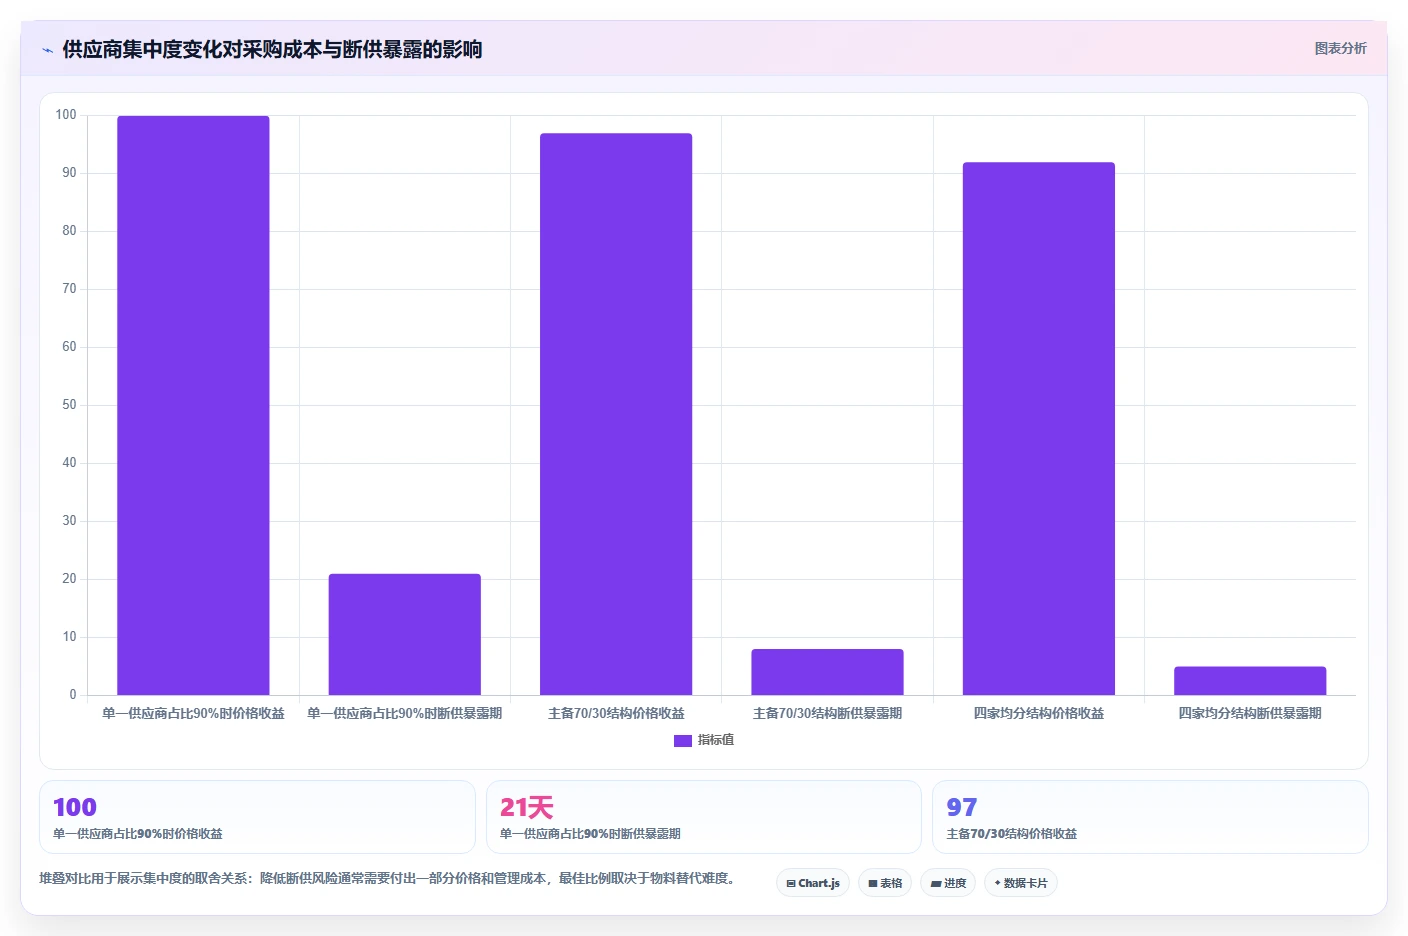Click the x-axis label 四家均分结构断供暴露期

point(1250,713)
